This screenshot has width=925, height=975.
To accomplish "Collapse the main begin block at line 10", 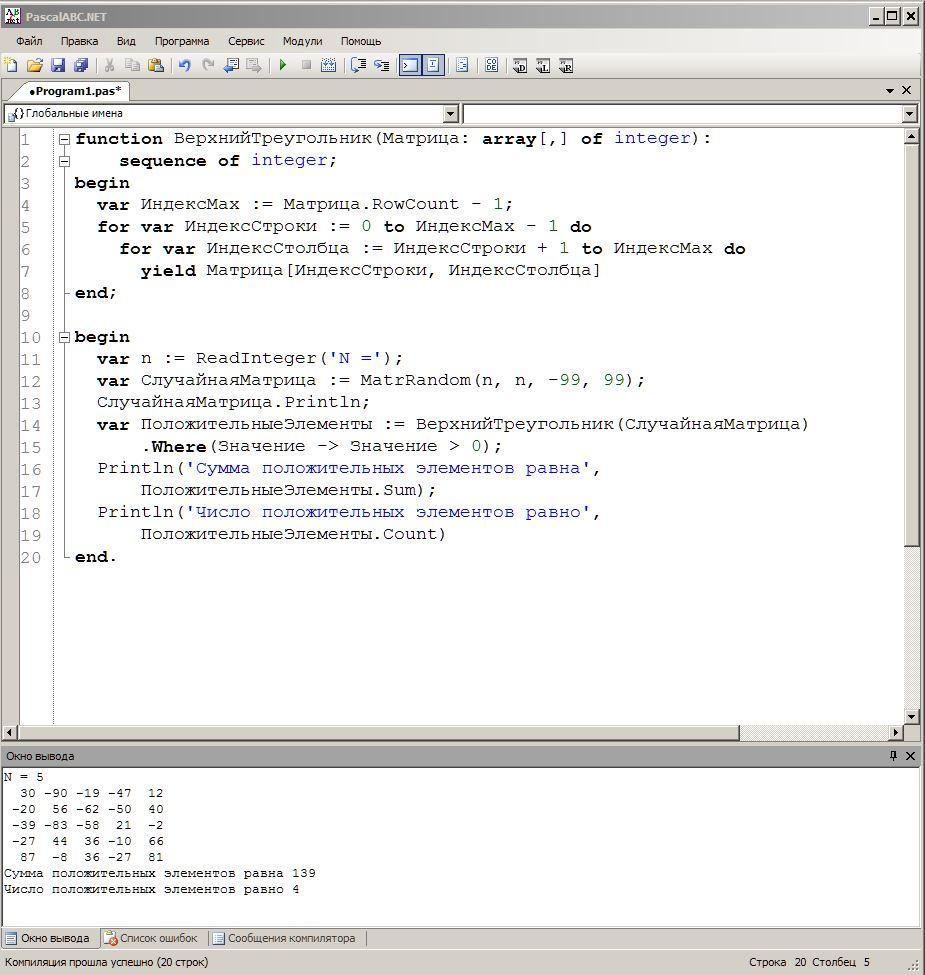I will tap(64, 337).
